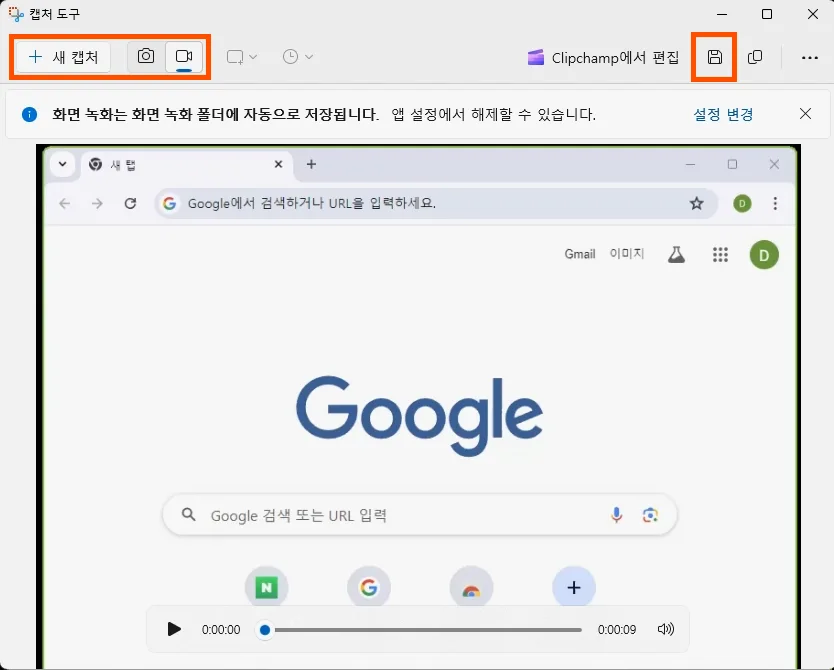Dismiss the notification banner with X

[805, 113]
